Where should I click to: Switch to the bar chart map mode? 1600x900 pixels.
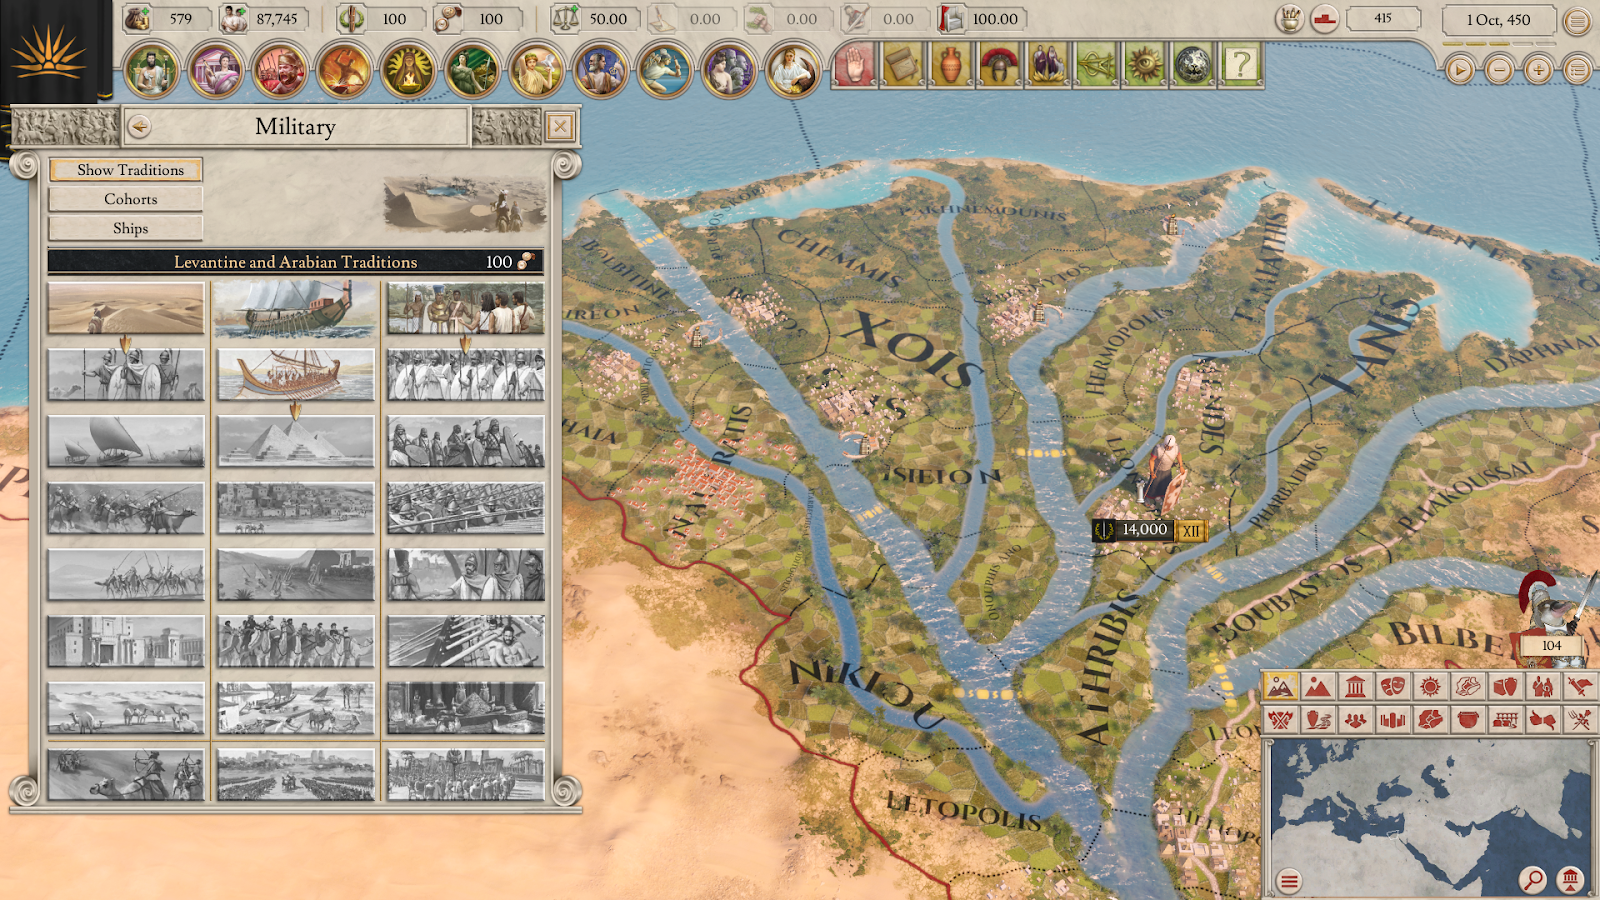coord(1393,719)
